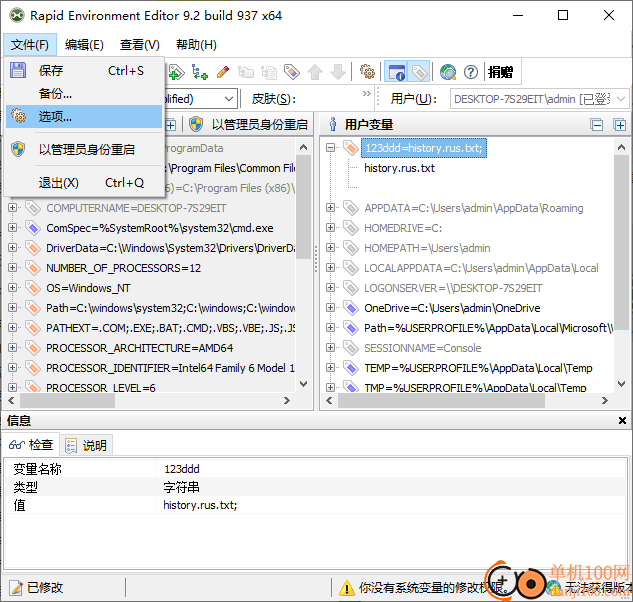Open the 帮助(H) menu
Image resolution: width=633 pixels, height=602 pixels.
pyautogui.click(x=196, y=44)
